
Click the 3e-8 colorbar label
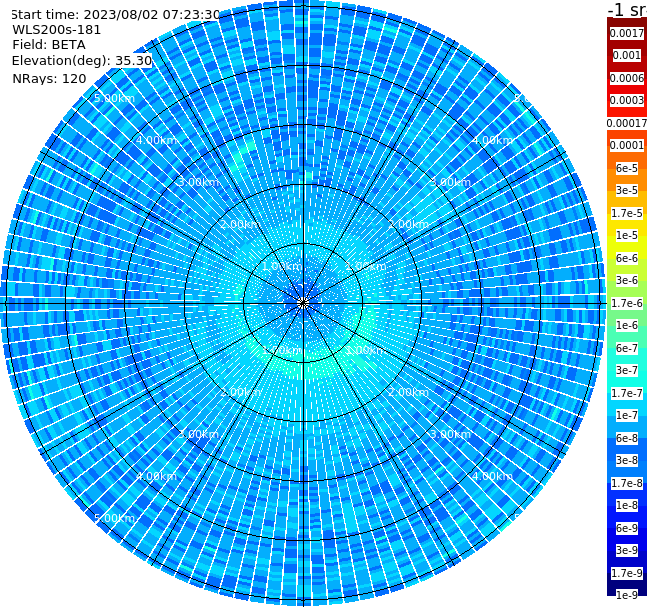pos(627,460)
